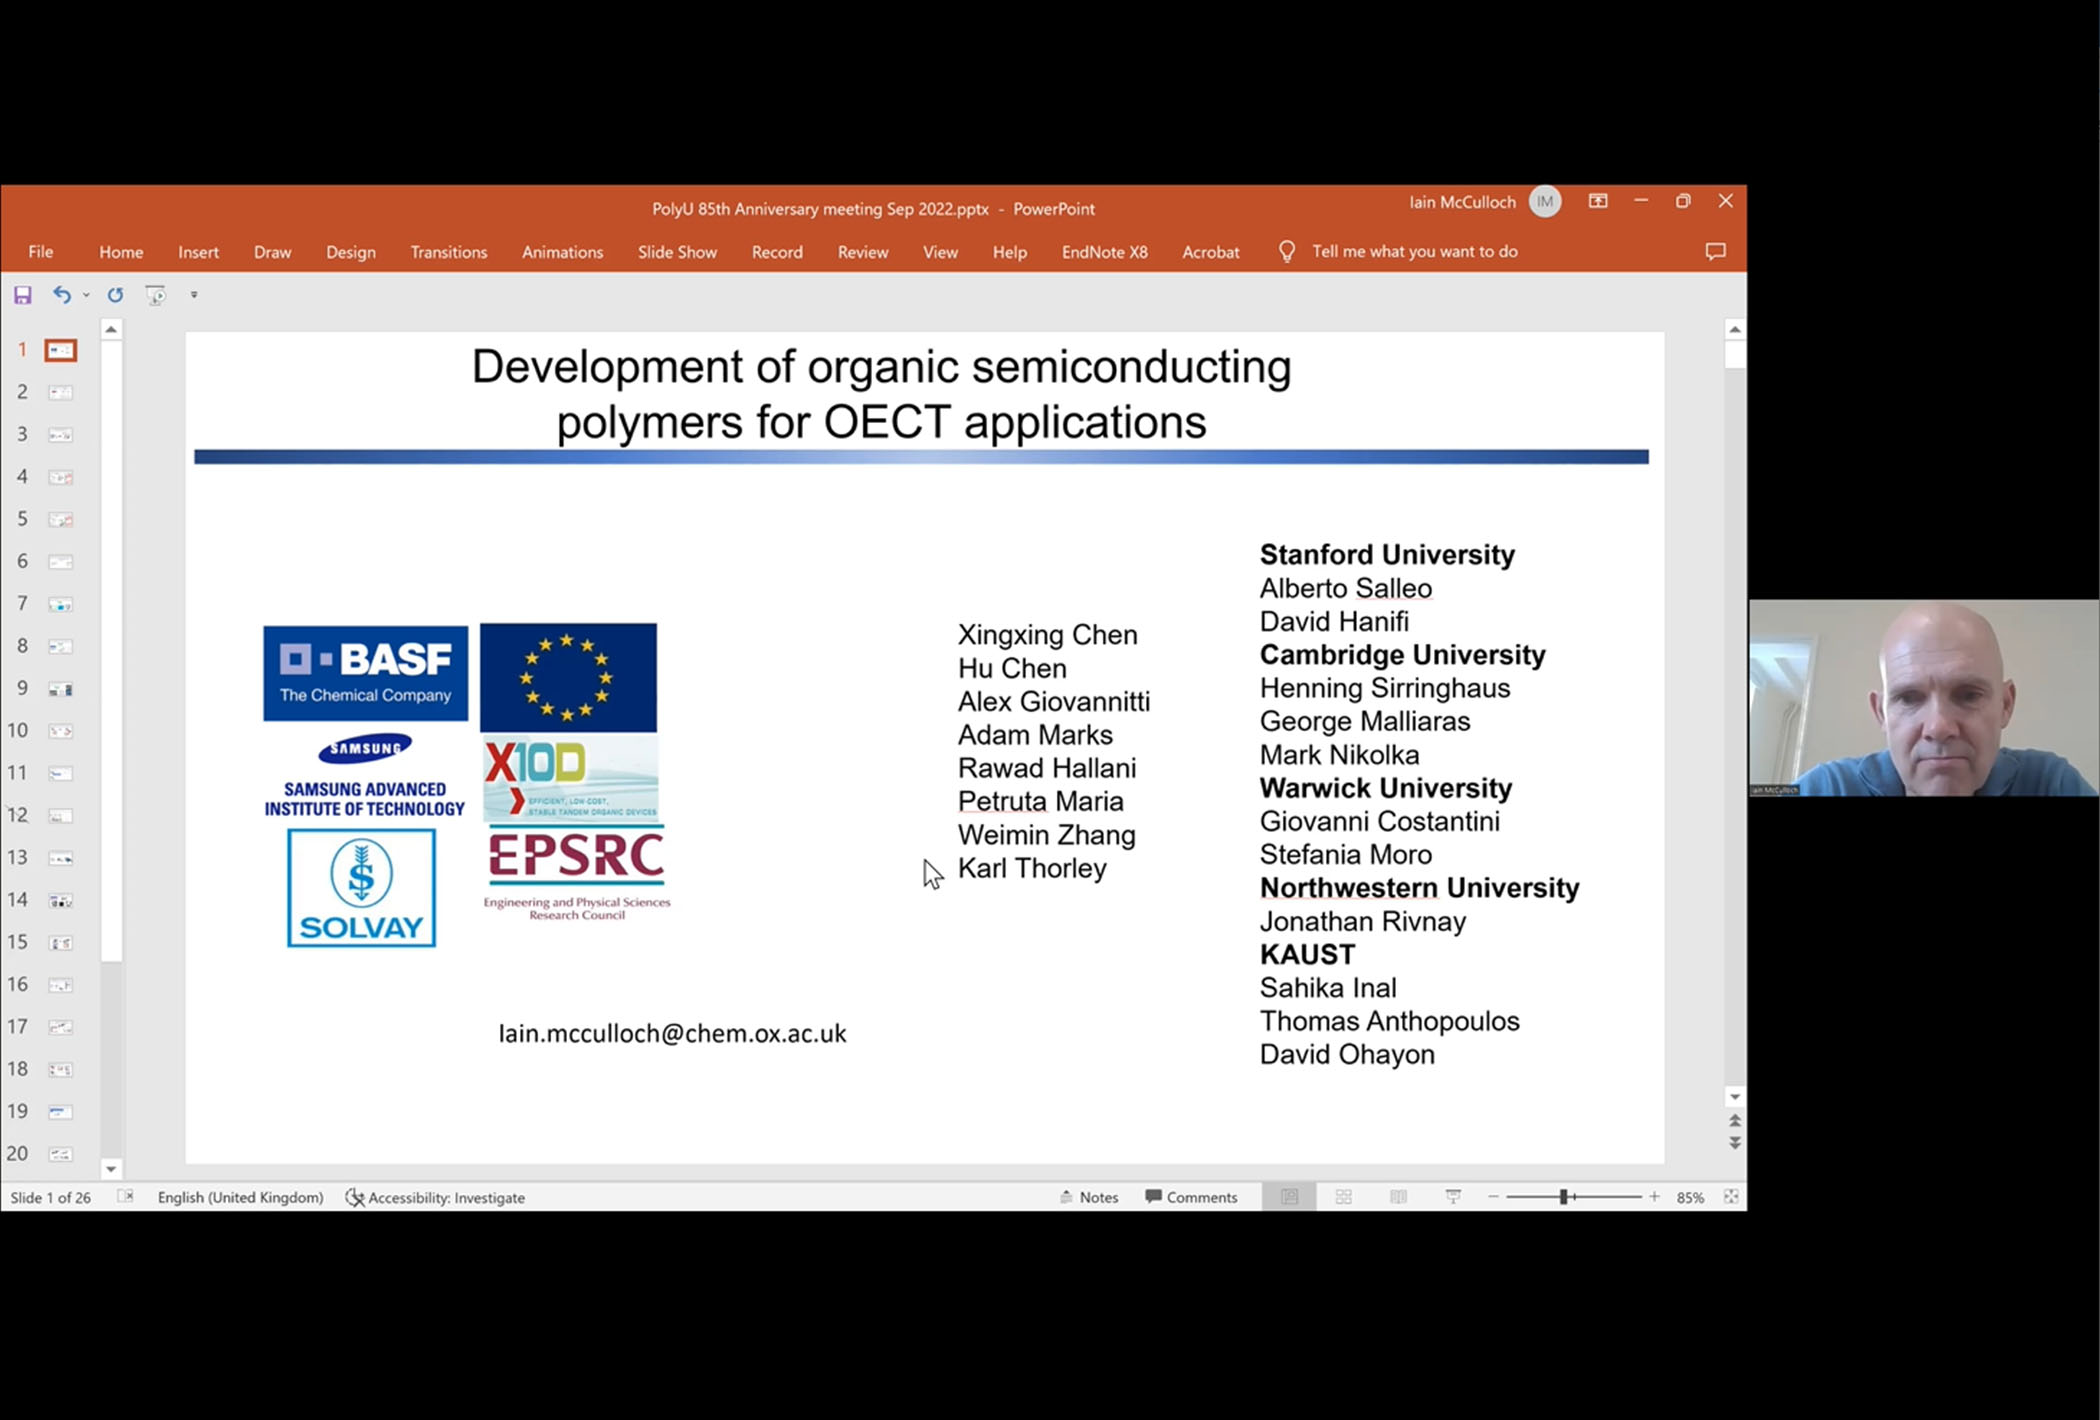Open Ribbon Display Options button
Screen dimensions: 2100x1420
(1598, 201)
